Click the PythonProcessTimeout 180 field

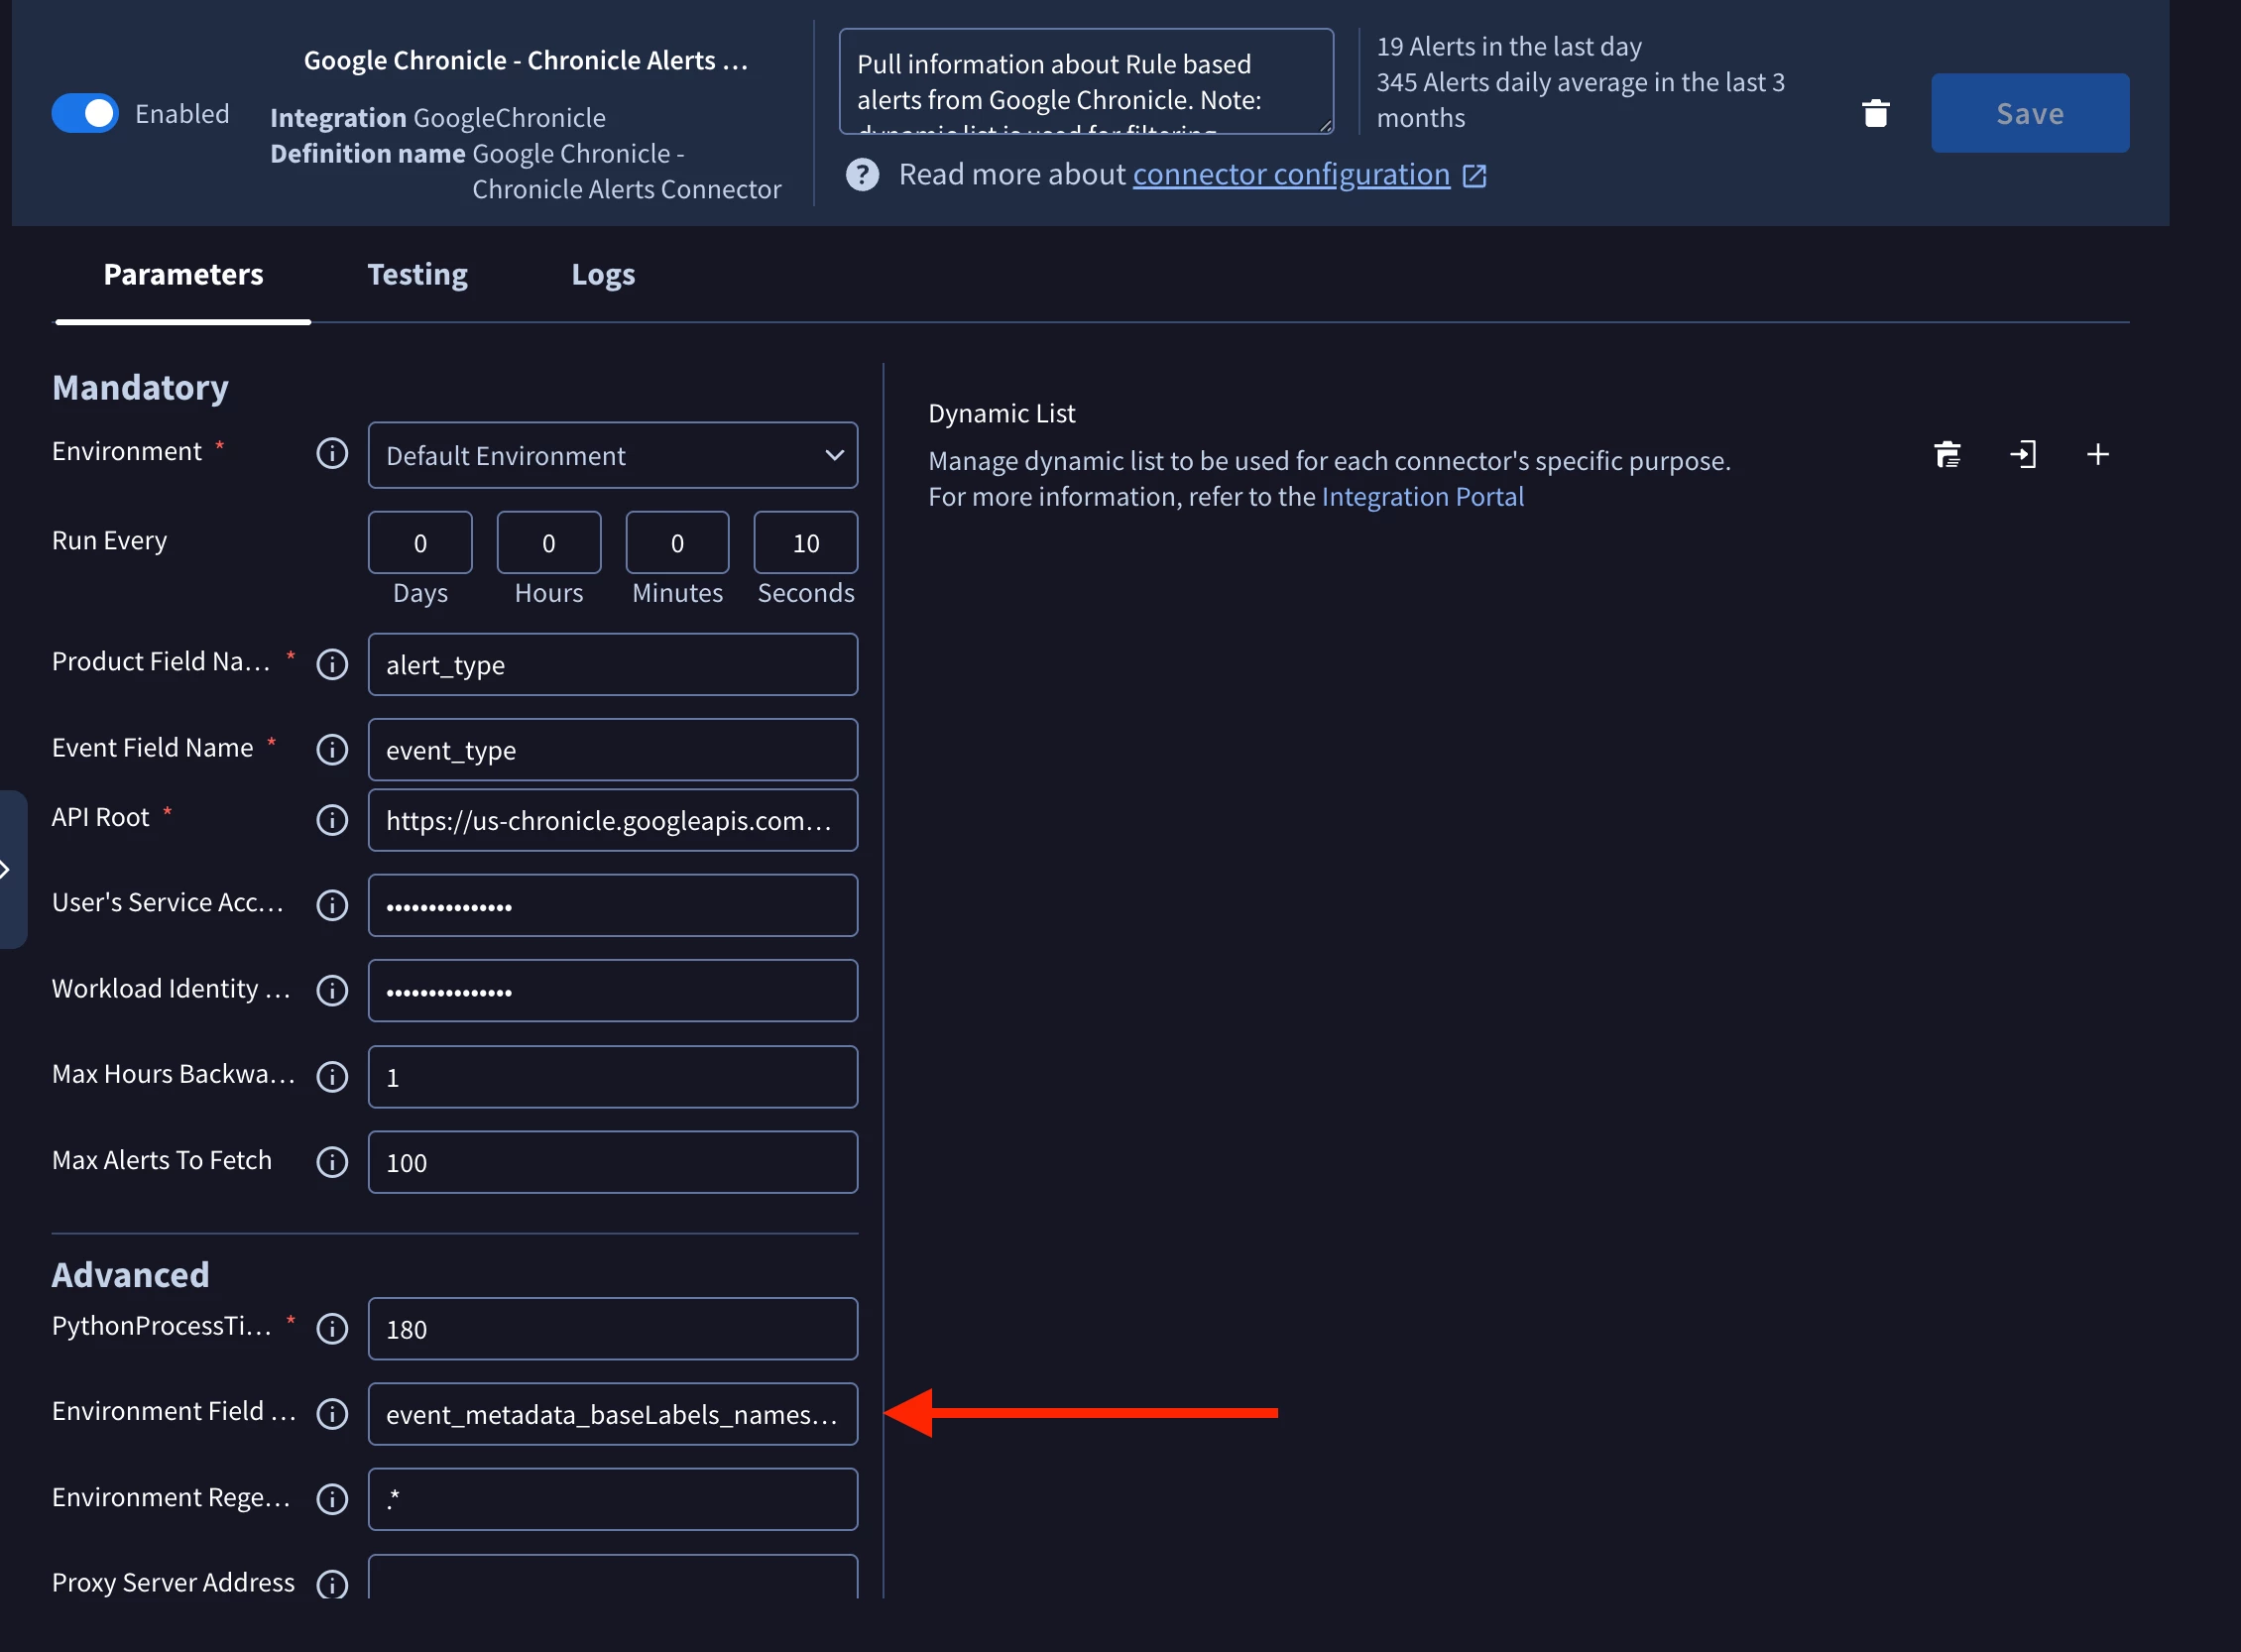[612, 1329]
